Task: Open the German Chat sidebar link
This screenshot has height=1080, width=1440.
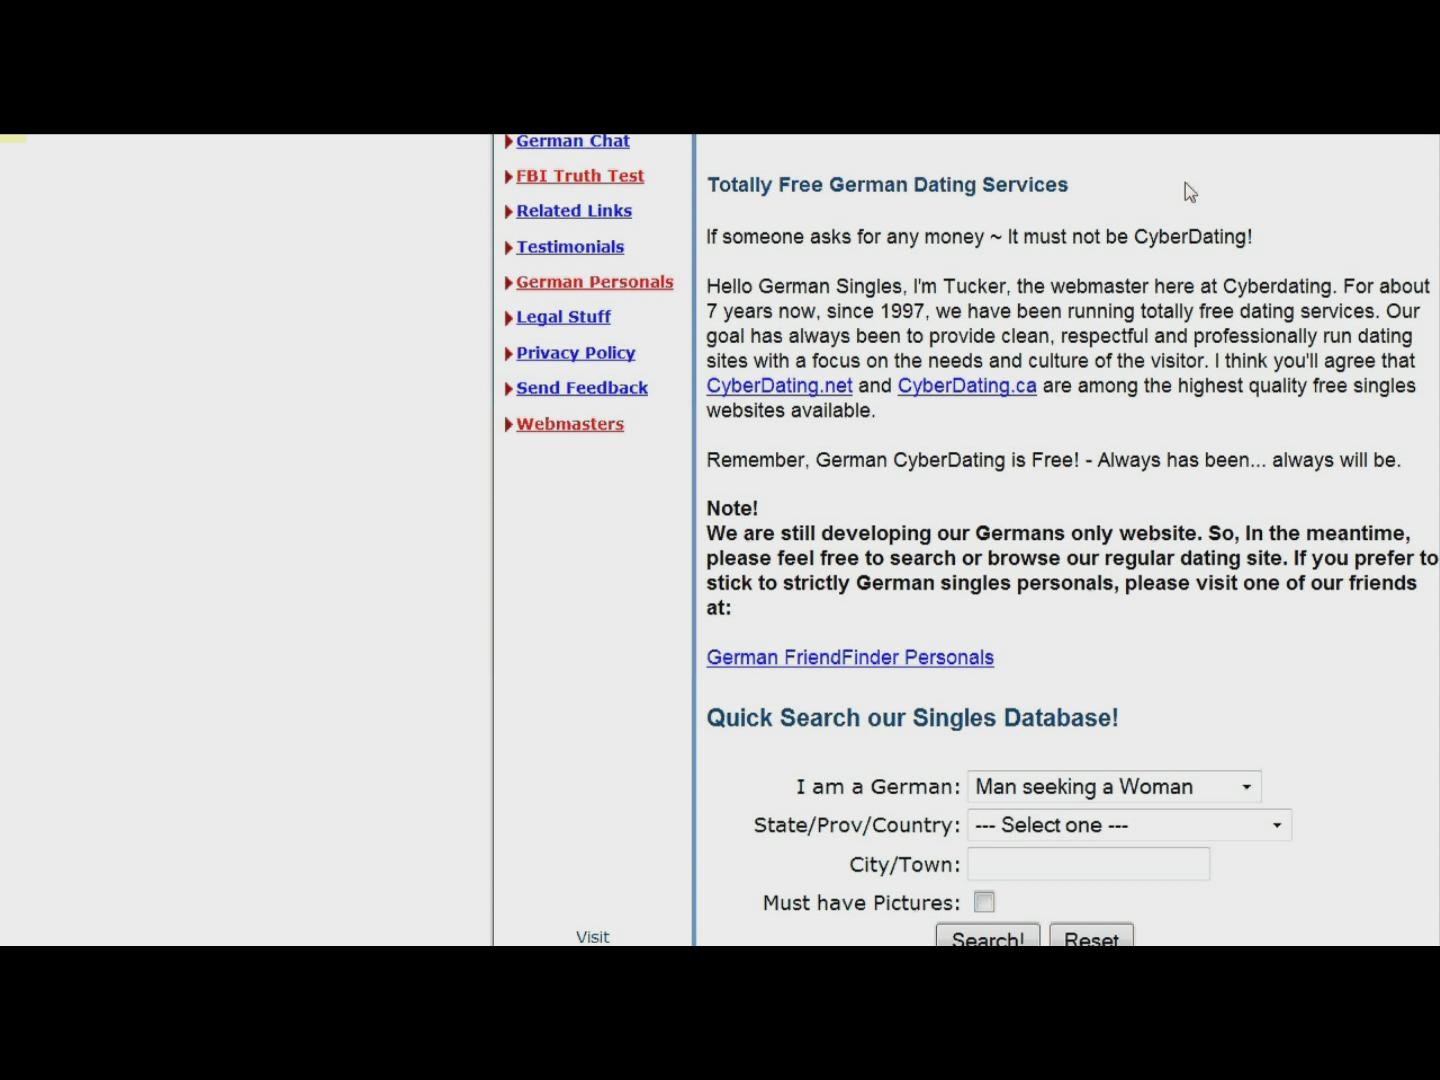Action: [572, 141]
